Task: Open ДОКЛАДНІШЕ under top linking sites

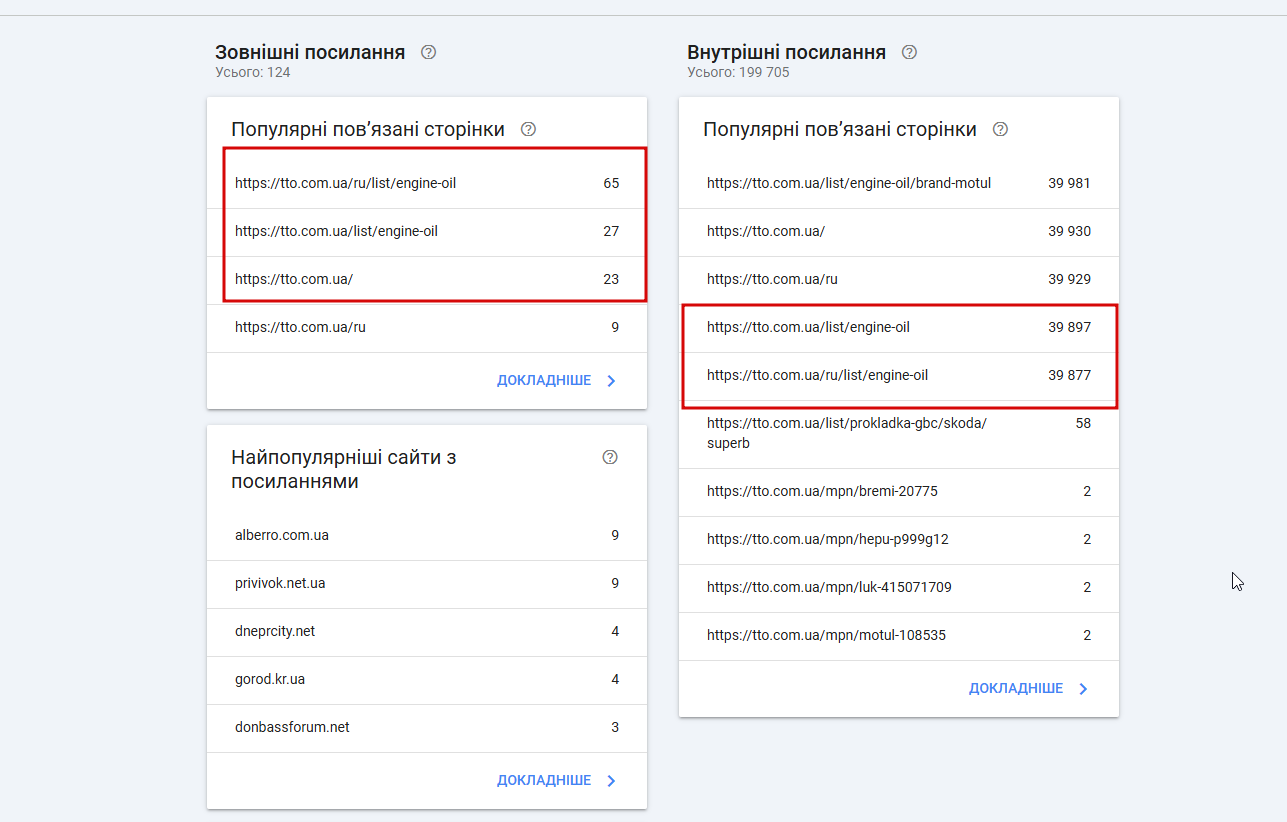Action: pos(556,780)
